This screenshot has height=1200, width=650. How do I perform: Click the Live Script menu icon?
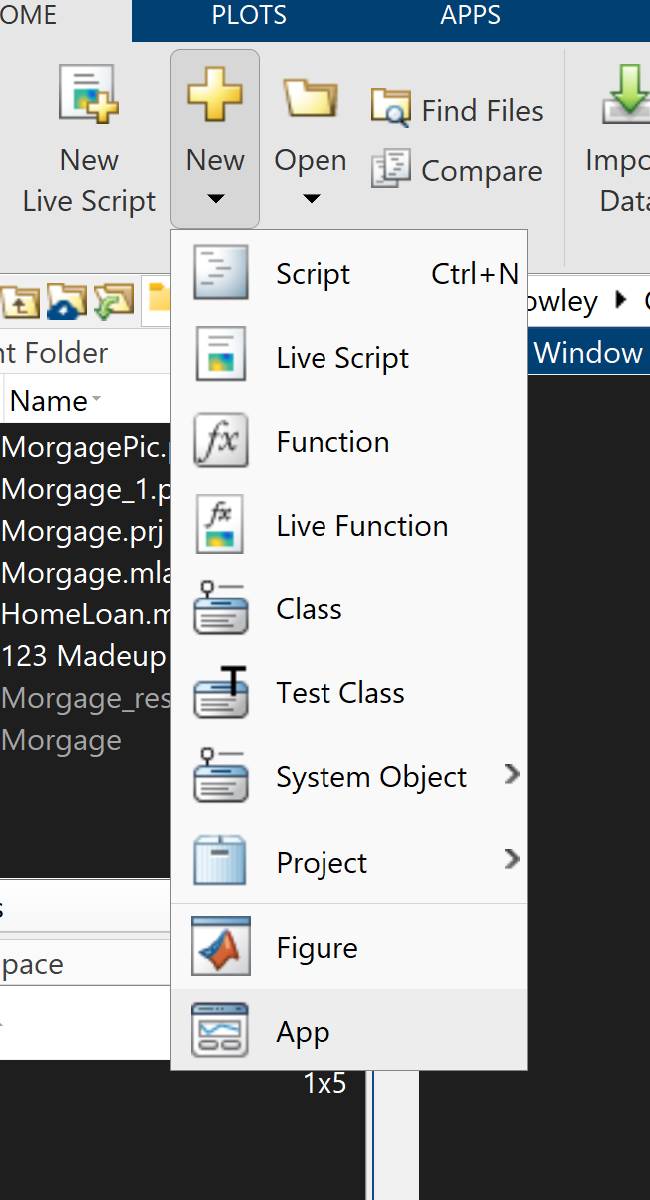[x=221, y=354]
